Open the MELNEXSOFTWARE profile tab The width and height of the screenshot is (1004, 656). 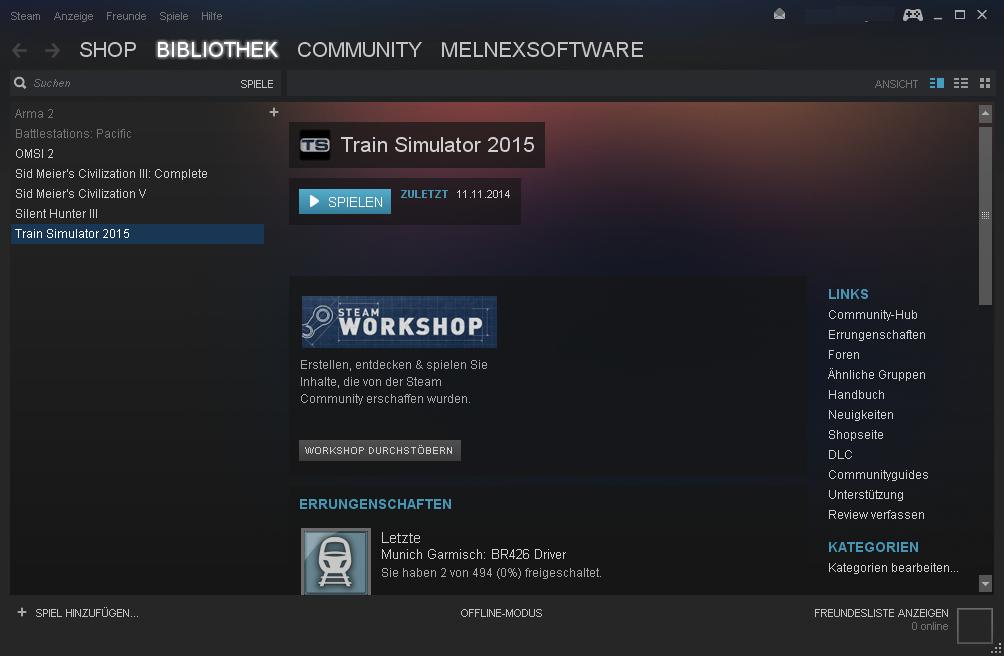(542, 50)
